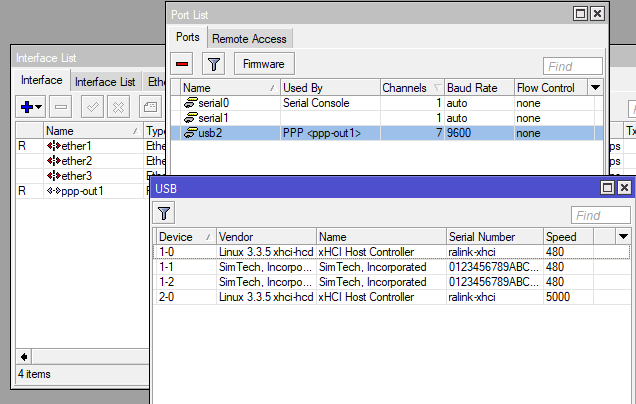Close the USB window
Screen dimensions: 636x404
(x=624, y=188)
